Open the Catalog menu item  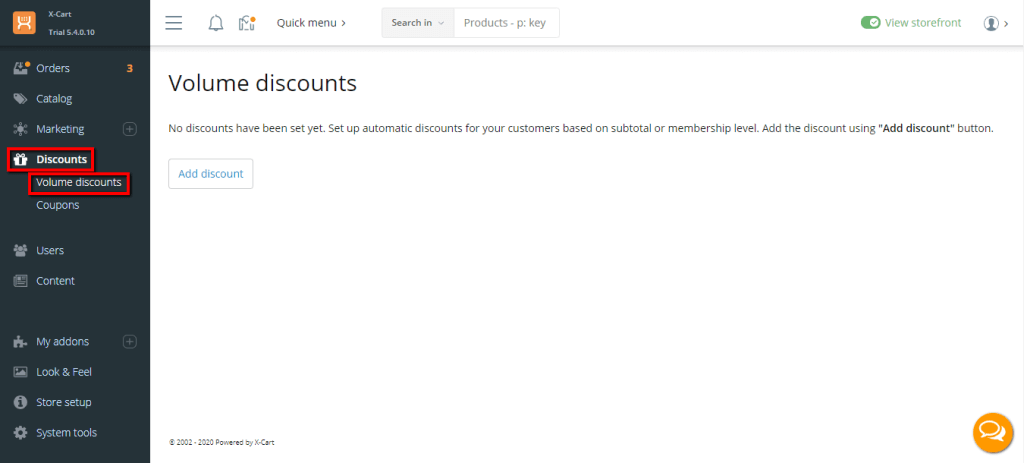(54, 99)
